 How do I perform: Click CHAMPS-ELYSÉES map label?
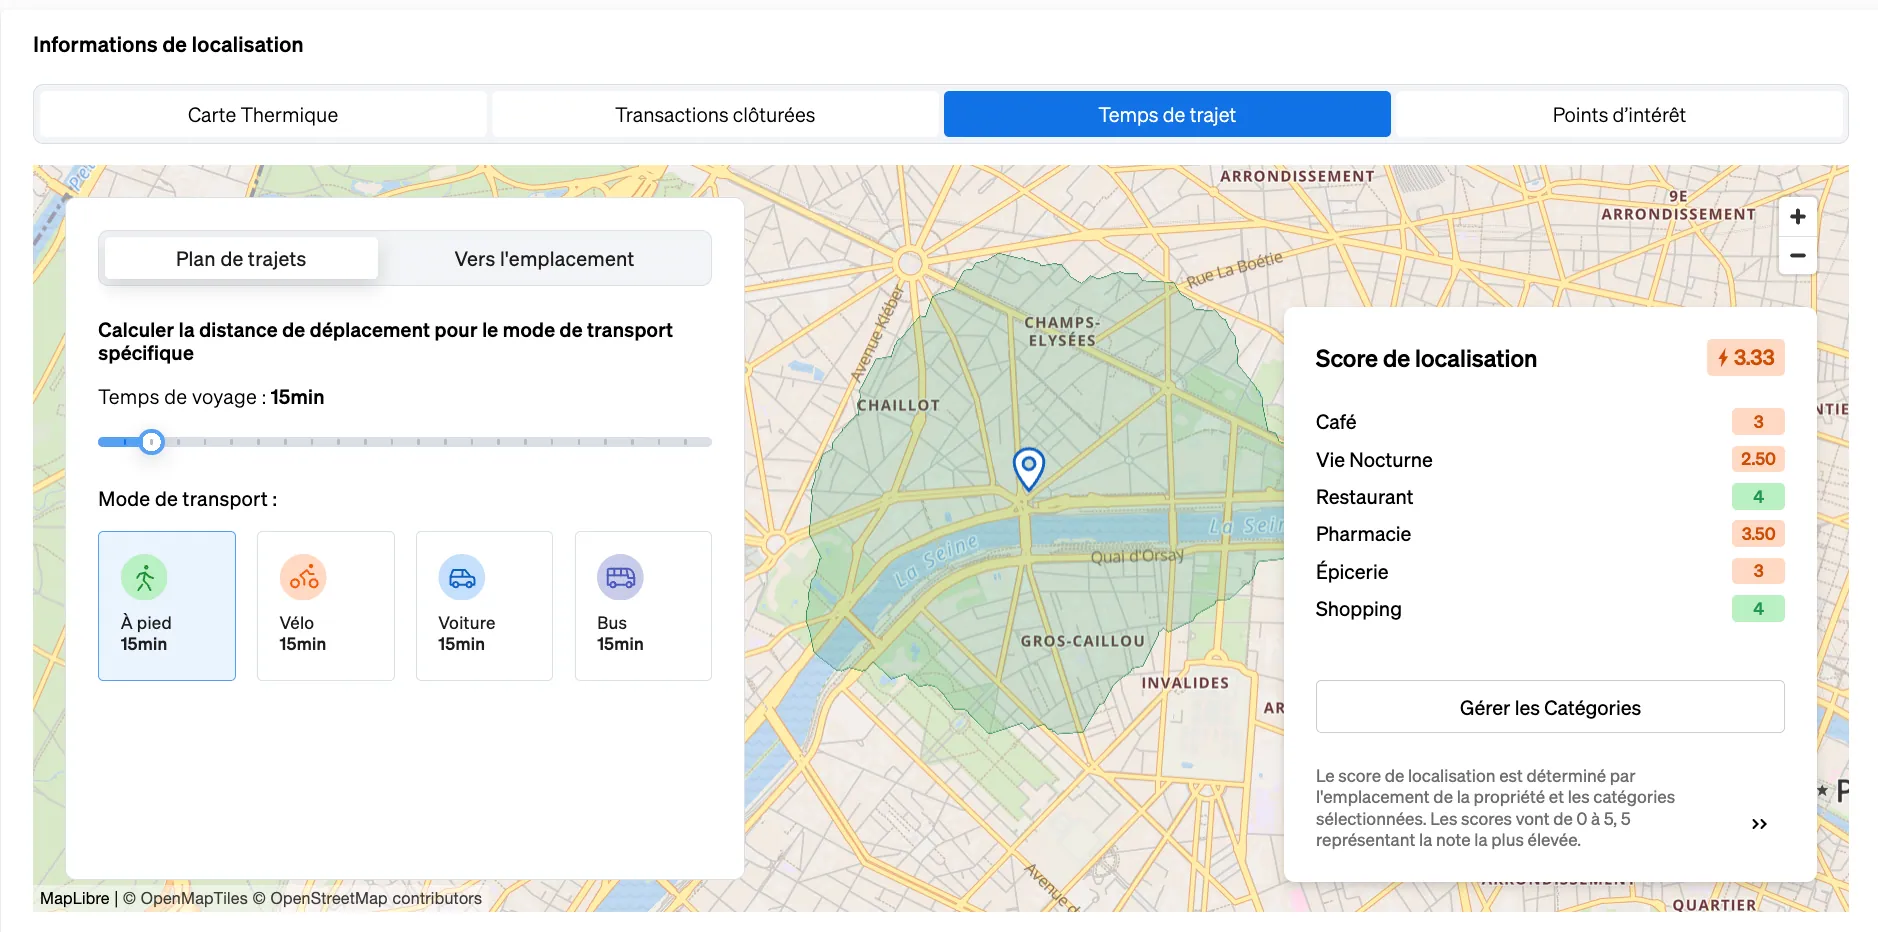pyautogui.click(x=1062, y=331)
